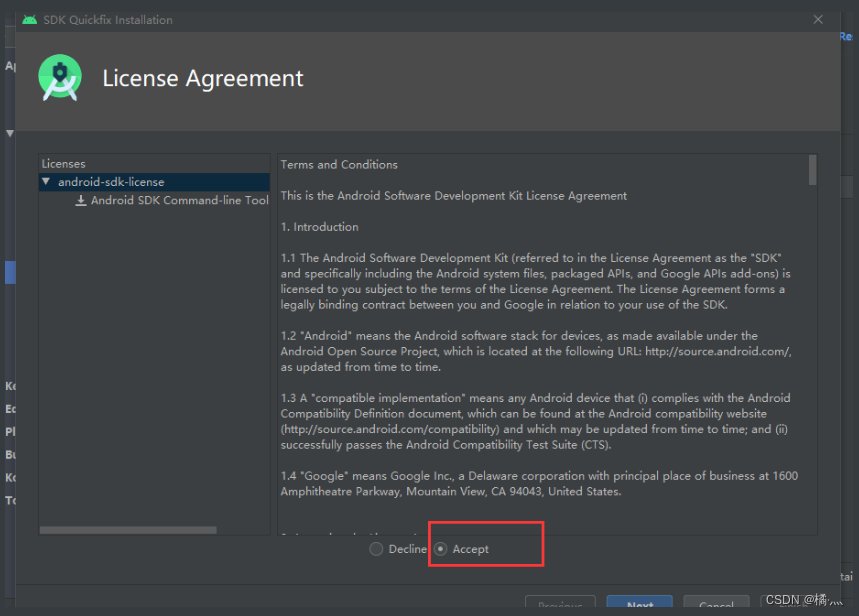Click the Next button
The image size is (859, 616).
click(x=639, y=601)
